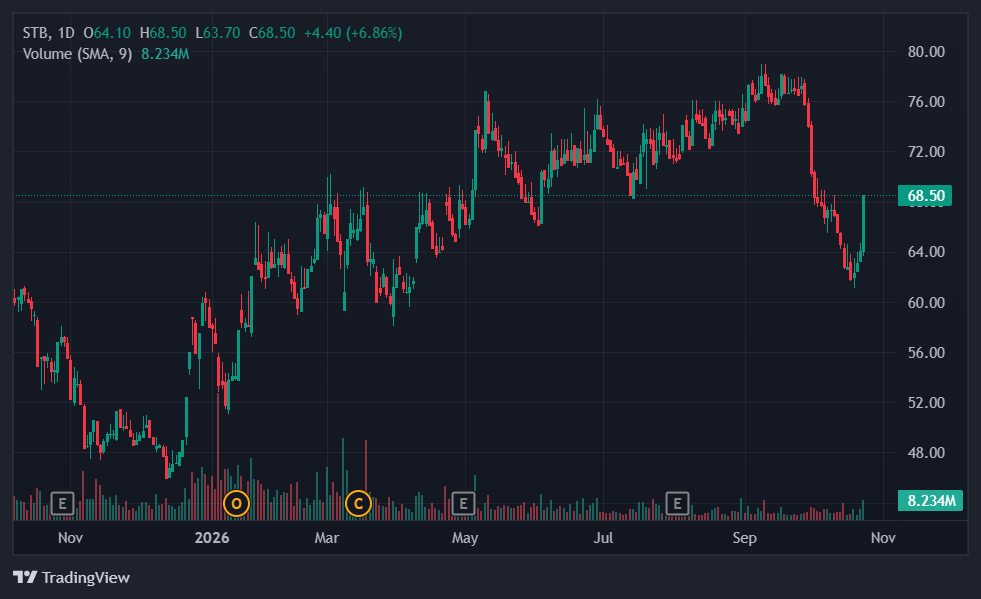Click the 8.234M volume axis label
The image size is (981, 599).
coord(930,501)
